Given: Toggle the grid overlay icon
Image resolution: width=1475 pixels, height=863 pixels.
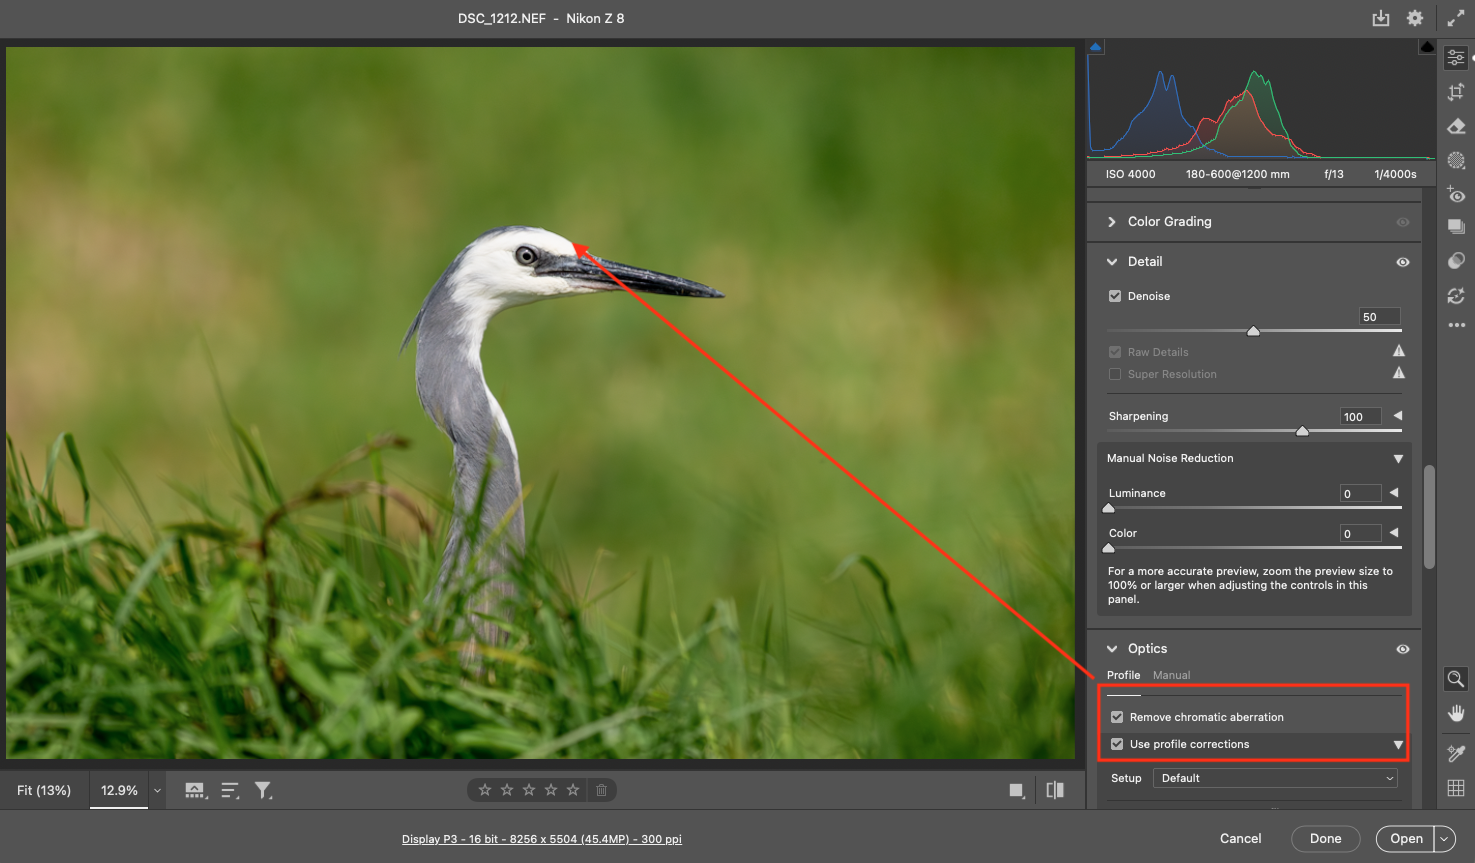Looking at the screenshot, I should point(1456,788).
